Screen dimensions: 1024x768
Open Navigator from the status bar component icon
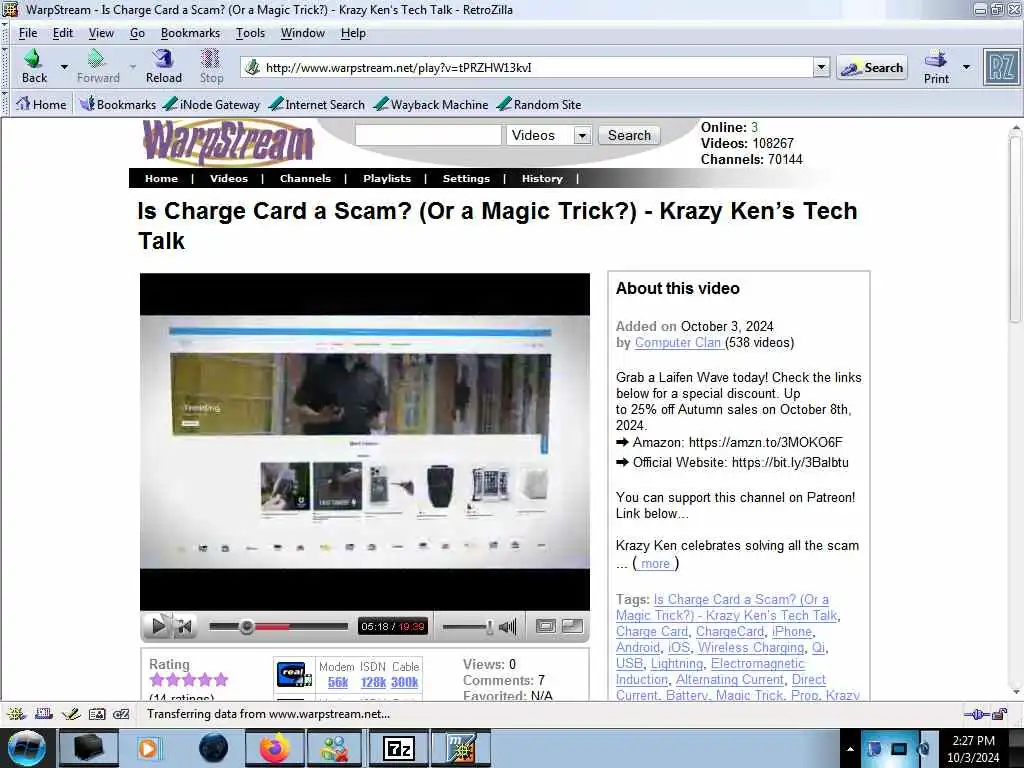[16, 714]
